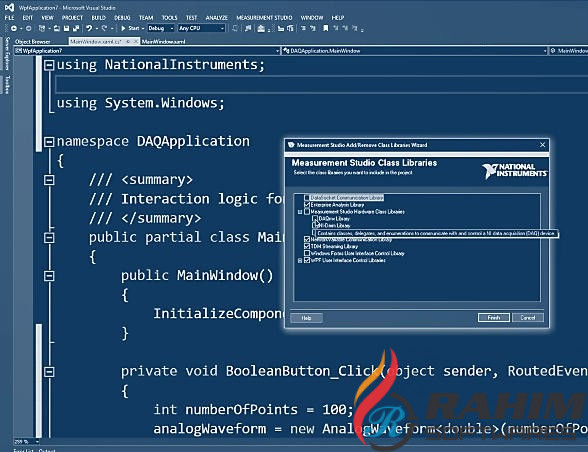This screenshot has width=588, height=452.
Task: Click the Save floppy disk icon
Action: [66, 28]
